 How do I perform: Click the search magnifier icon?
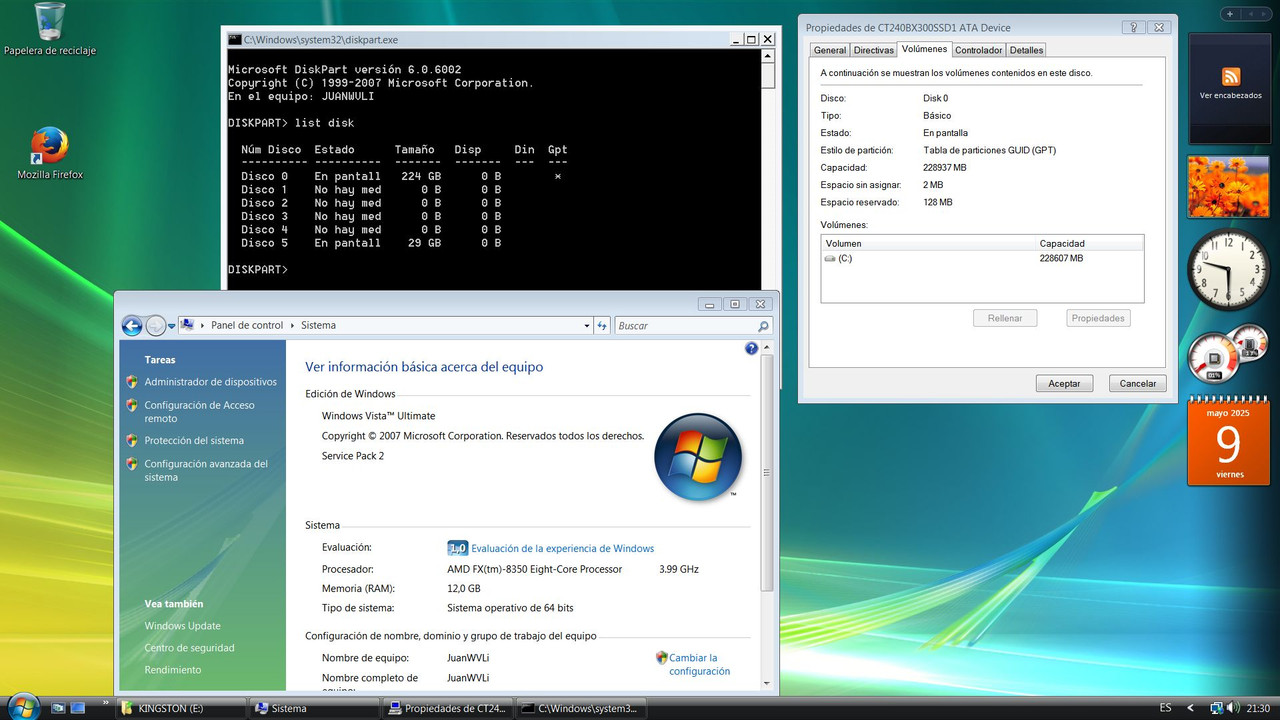coord(764,326)
